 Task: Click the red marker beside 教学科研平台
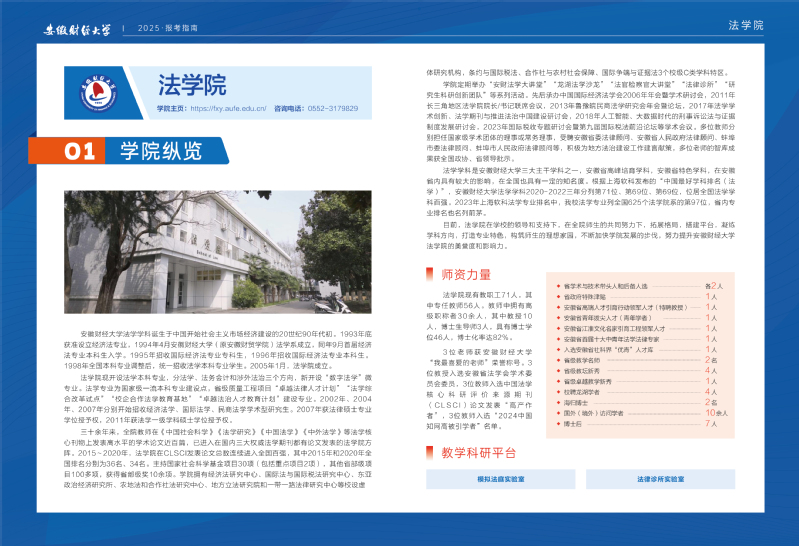[430, 452]
